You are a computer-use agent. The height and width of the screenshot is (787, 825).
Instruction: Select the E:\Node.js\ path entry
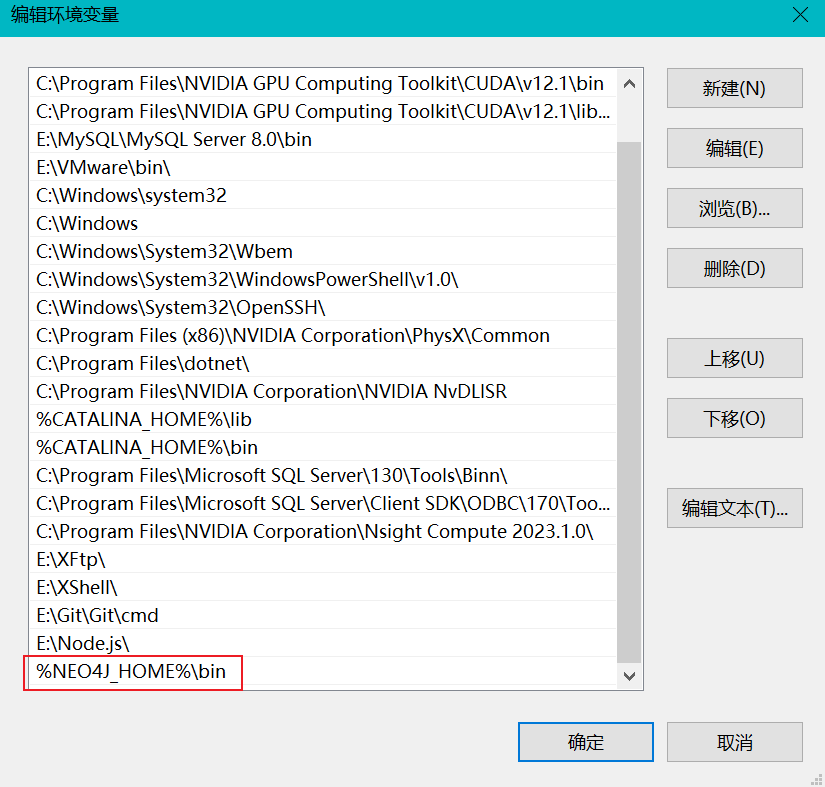pos(83,644)
